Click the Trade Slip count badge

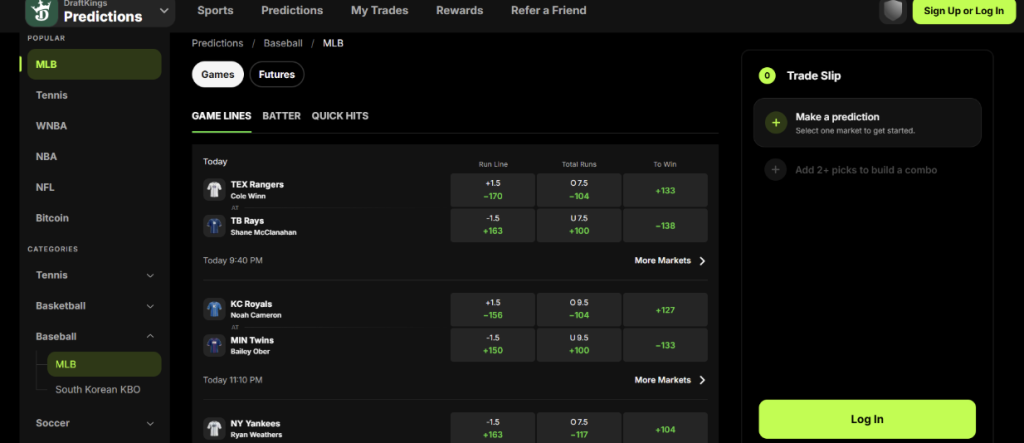(767, 76)
